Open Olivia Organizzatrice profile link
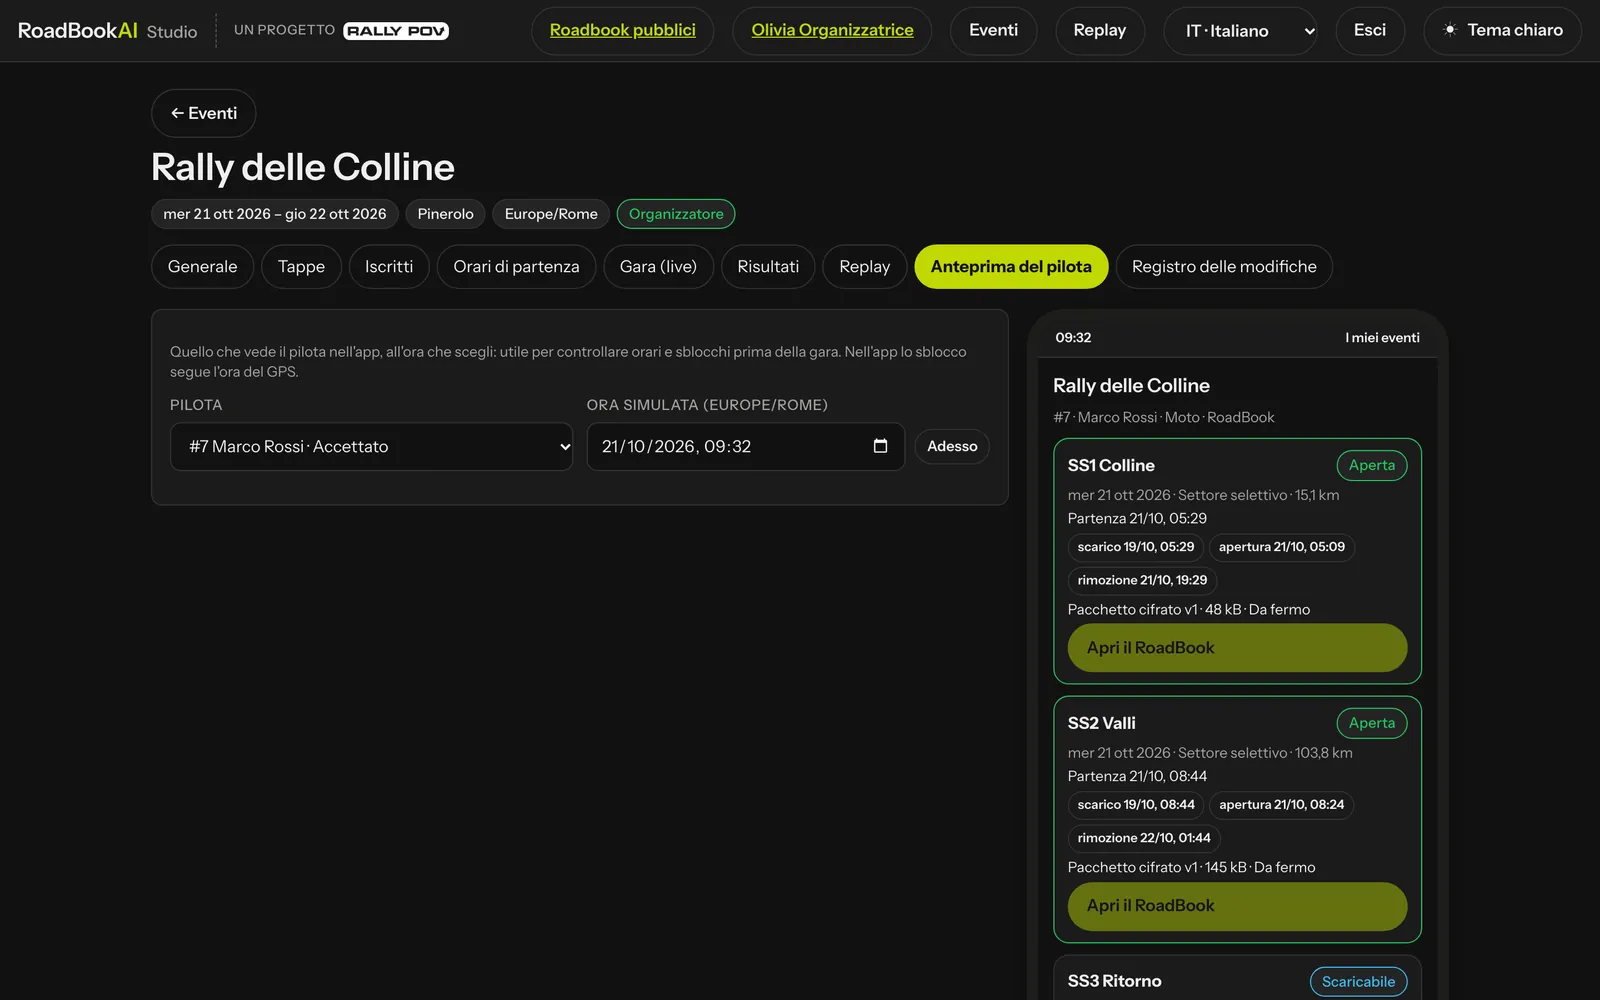Screen dimensions: 1600x1000 [832, 31]
